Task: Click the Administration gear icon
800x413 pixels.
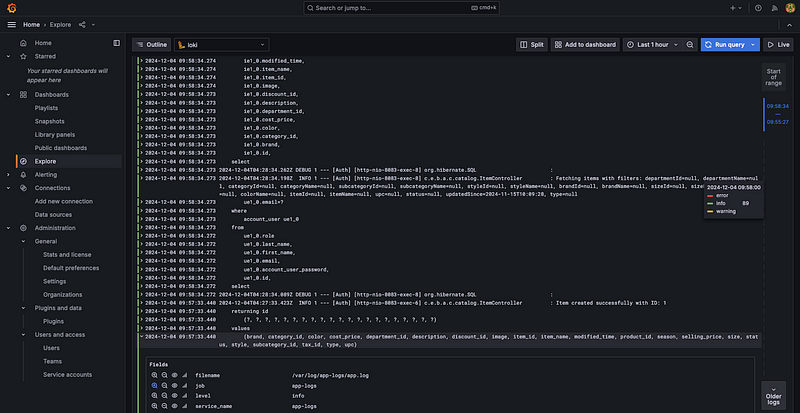Action: 23,228
